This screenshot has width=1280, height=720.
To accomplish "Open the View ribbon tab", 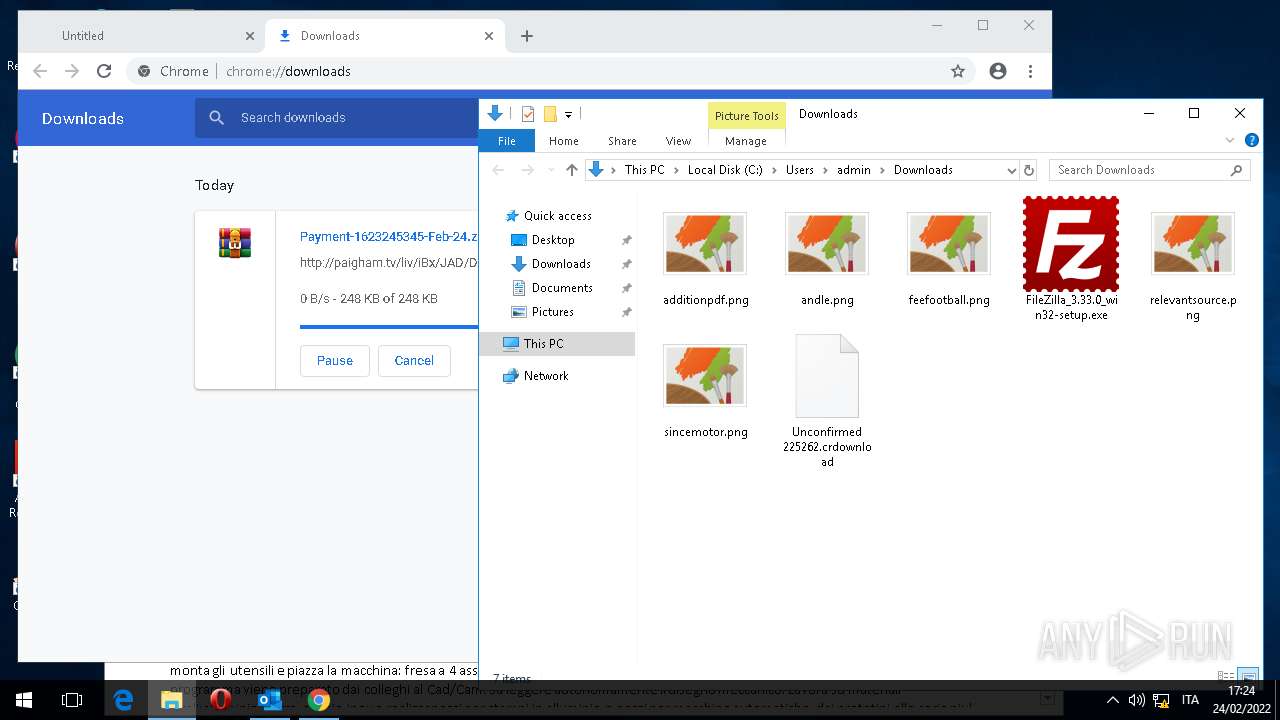I will pyautogui.click(x=678, y=141).
